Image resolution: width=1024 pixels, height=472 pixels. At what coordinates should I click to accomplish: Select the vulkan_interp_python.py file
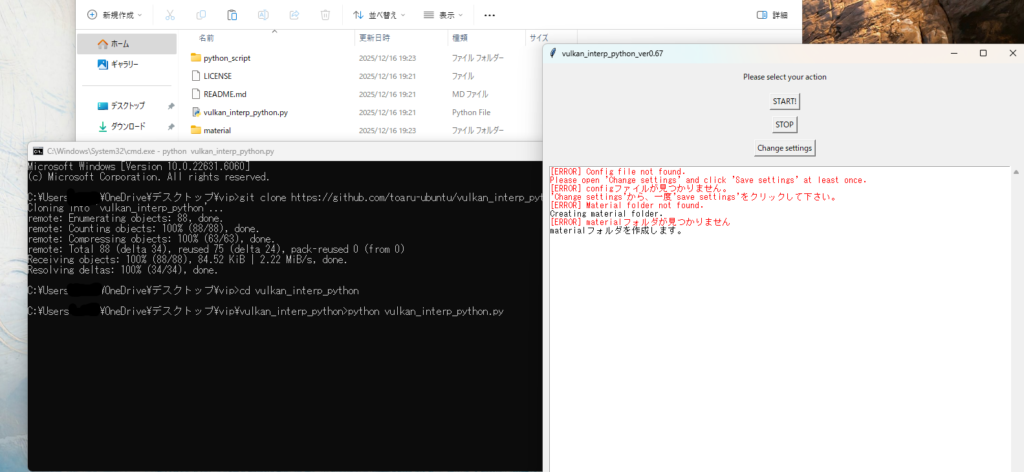point(245,112)
